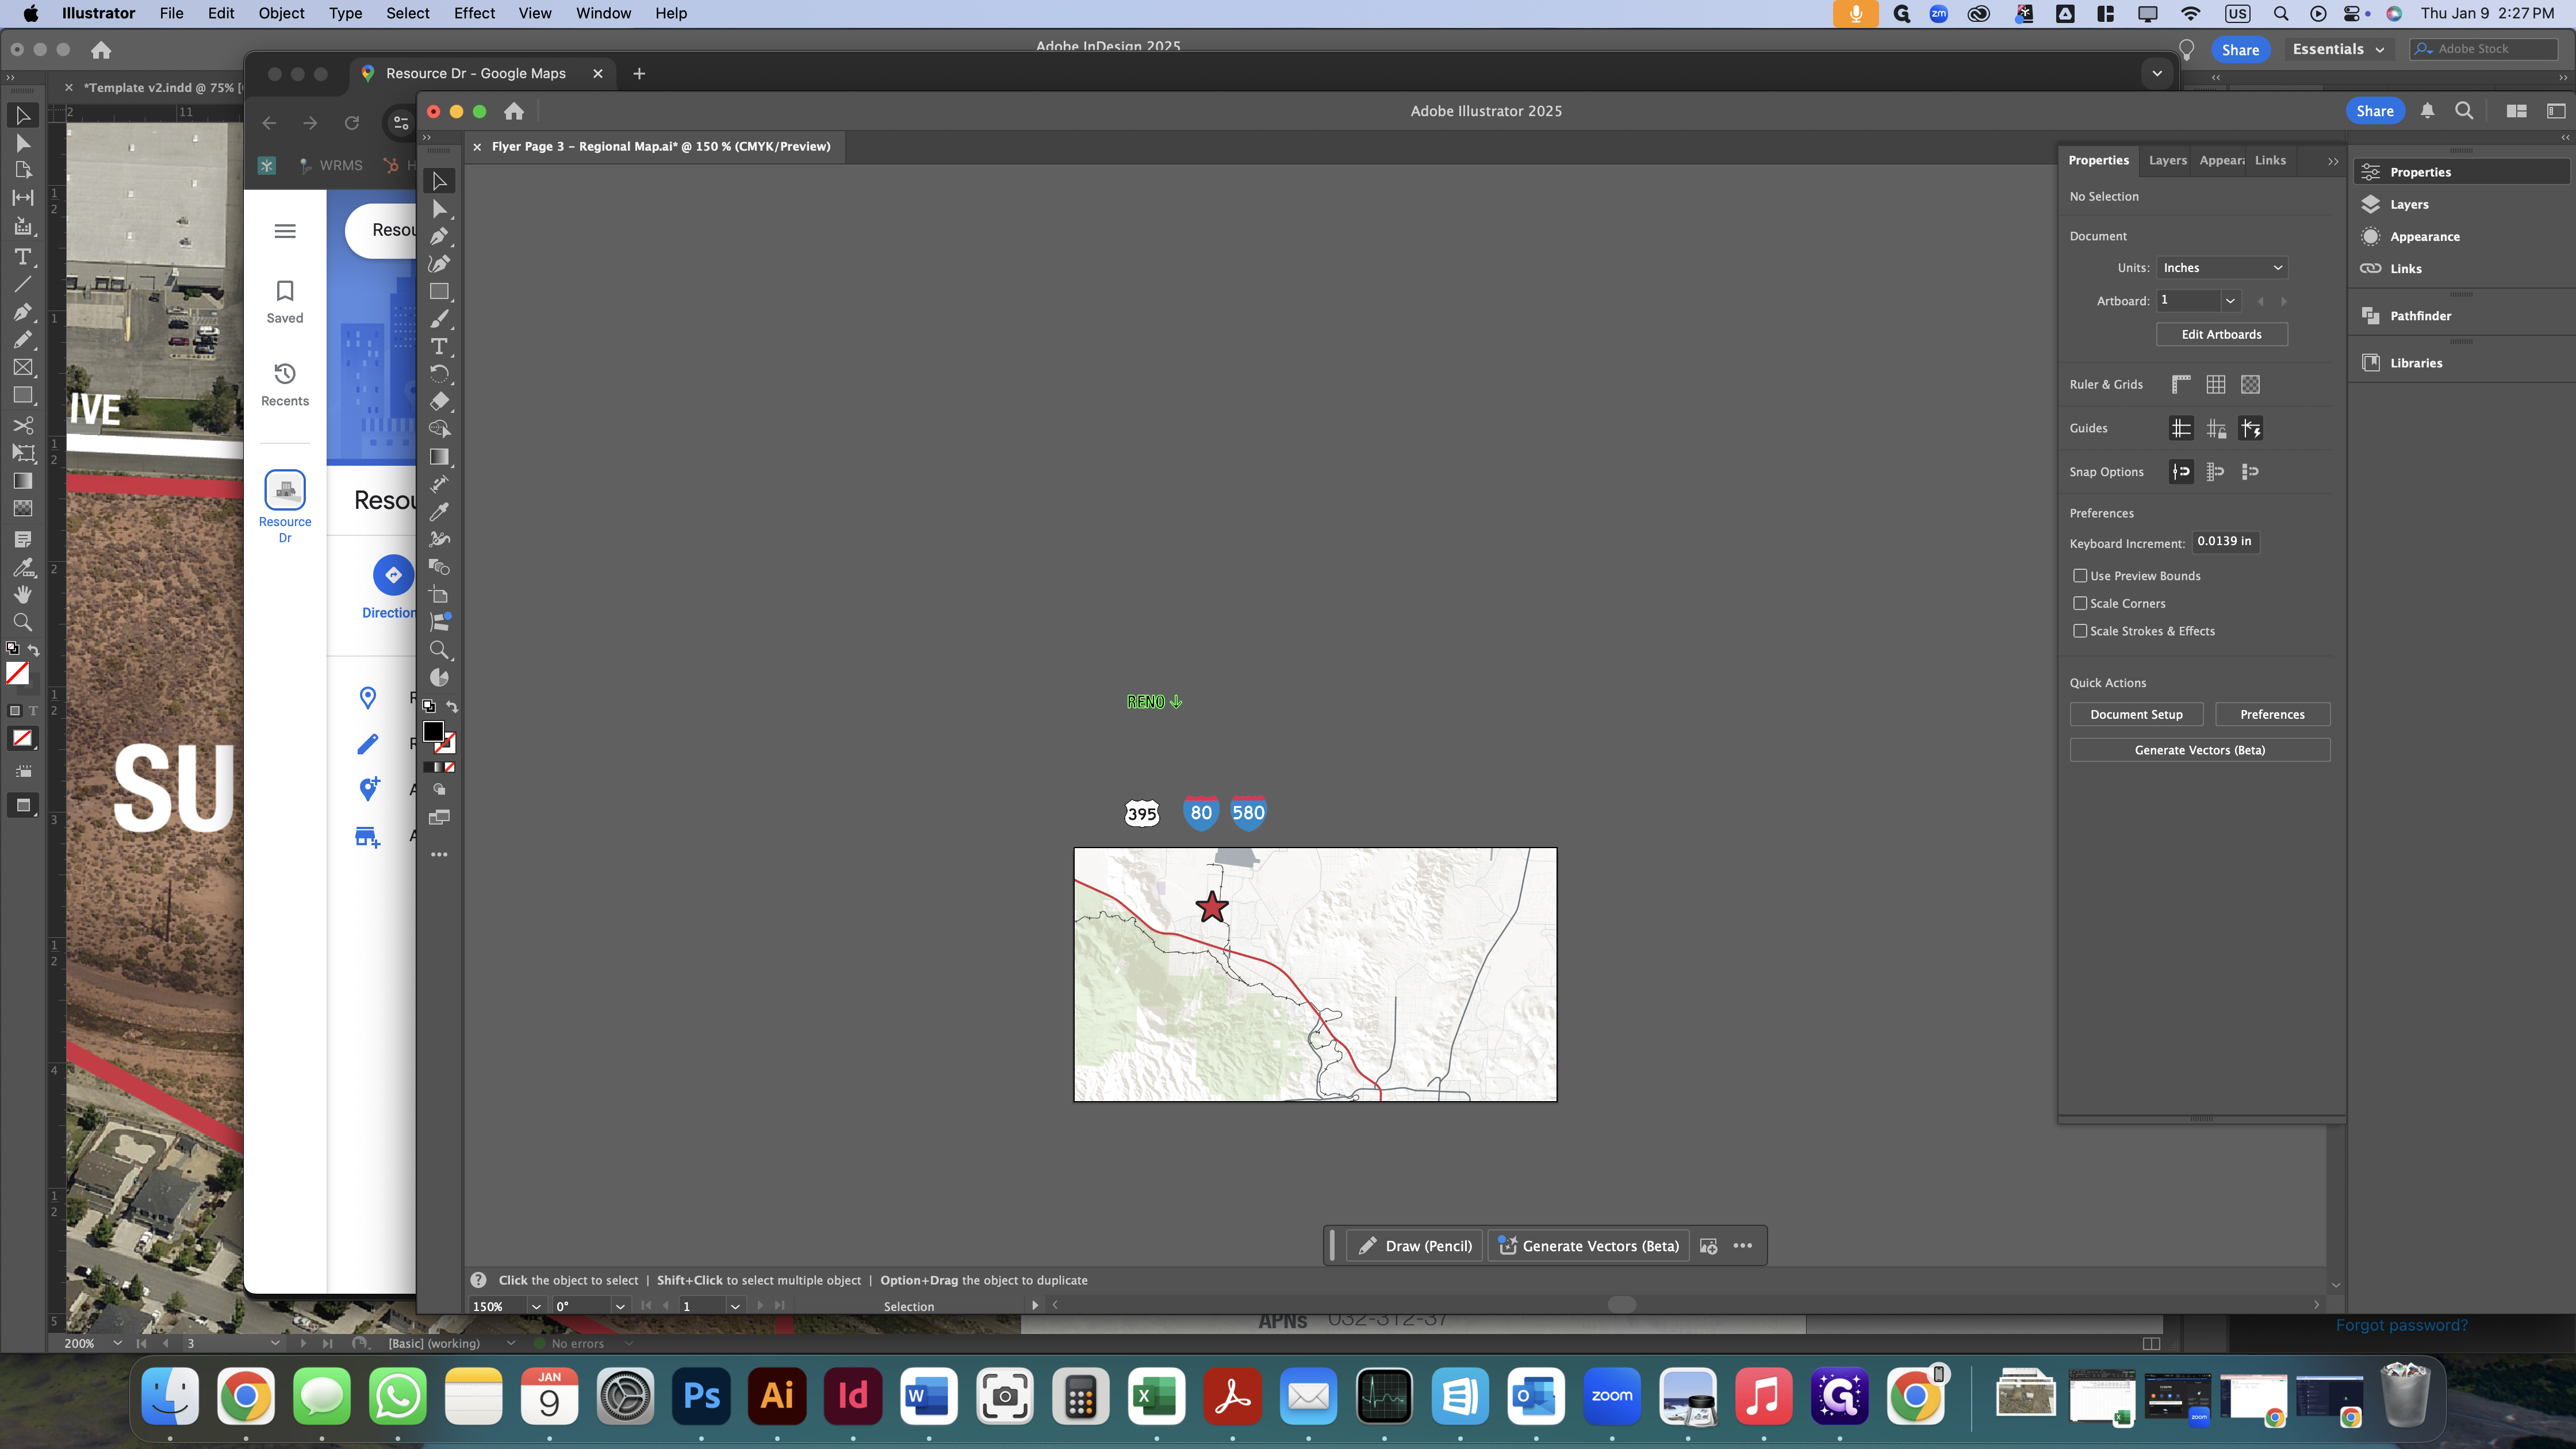Image resolution: width=2576 pixels, height=1449 pixels.
Task: Select the Rectangle tool in Illustrator
Action: coord(439,291)
